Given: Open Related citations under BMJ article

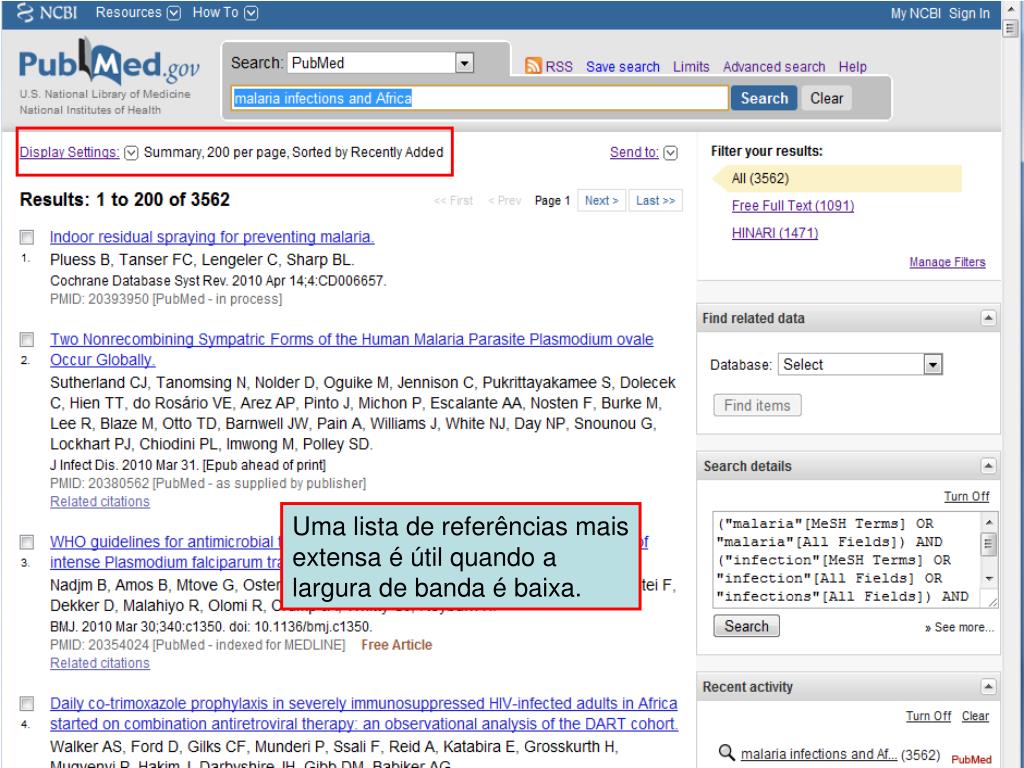Looking at the screenshot, I should click(x=100, y=663).
